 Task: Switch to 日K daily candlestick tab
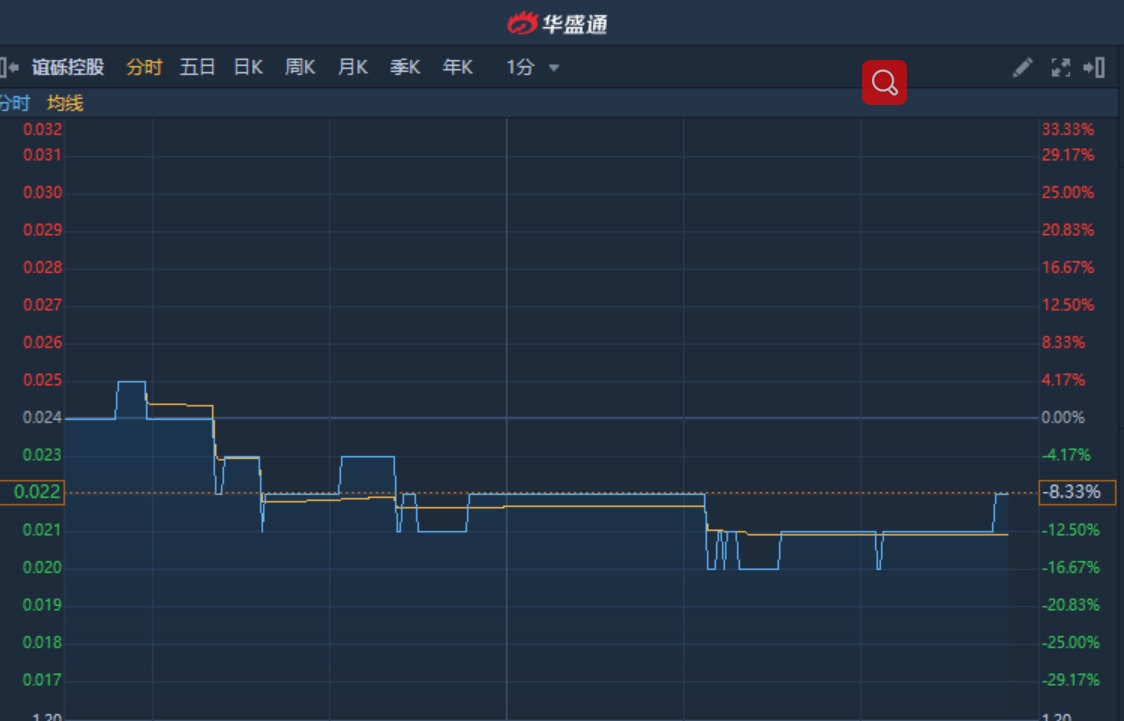coord(248,67)
